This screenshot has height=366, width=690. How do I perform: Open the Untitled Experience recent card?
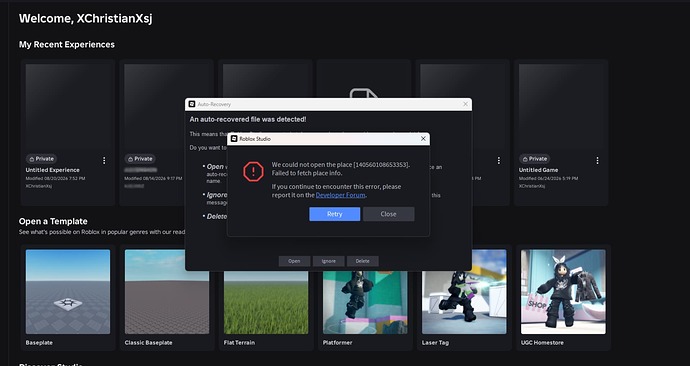click(x=68, y=132)
